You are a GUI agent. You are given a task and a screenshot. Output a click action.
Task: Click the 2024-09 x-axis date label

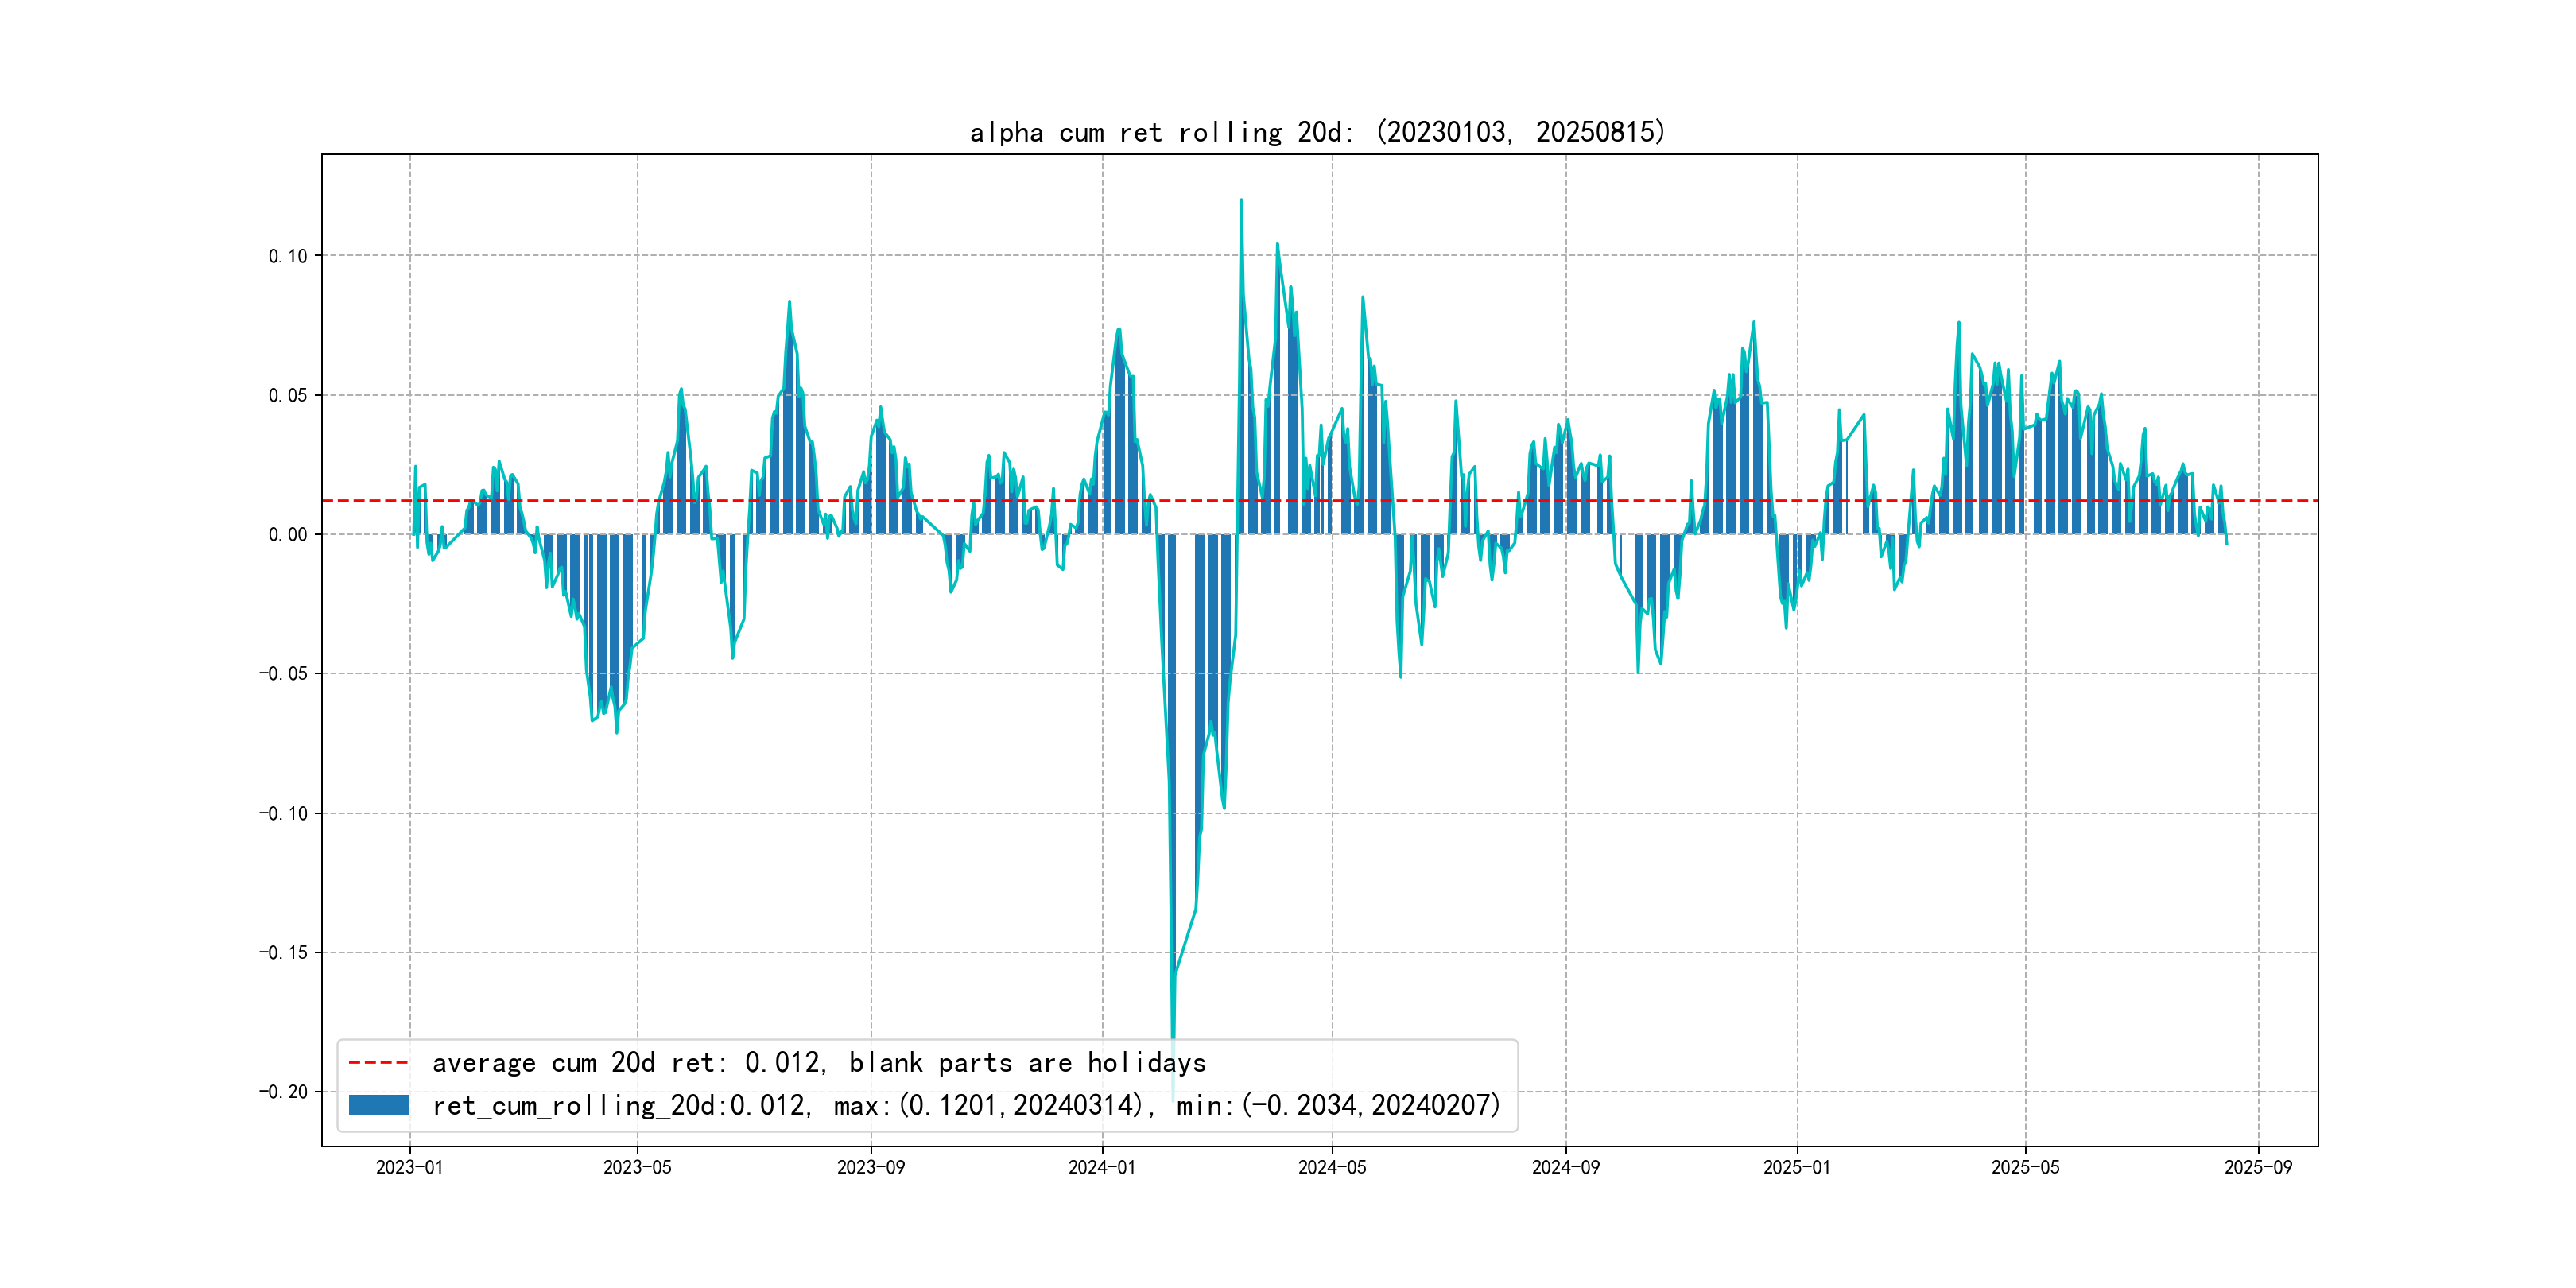(x=1565, y=1167)
